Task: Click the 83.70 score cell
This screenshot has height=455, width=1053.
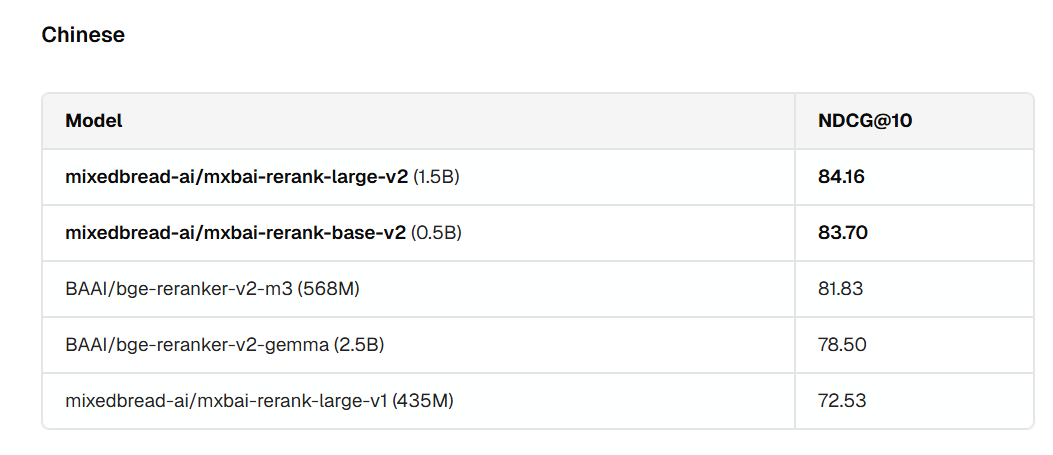Action: point(842,233)
